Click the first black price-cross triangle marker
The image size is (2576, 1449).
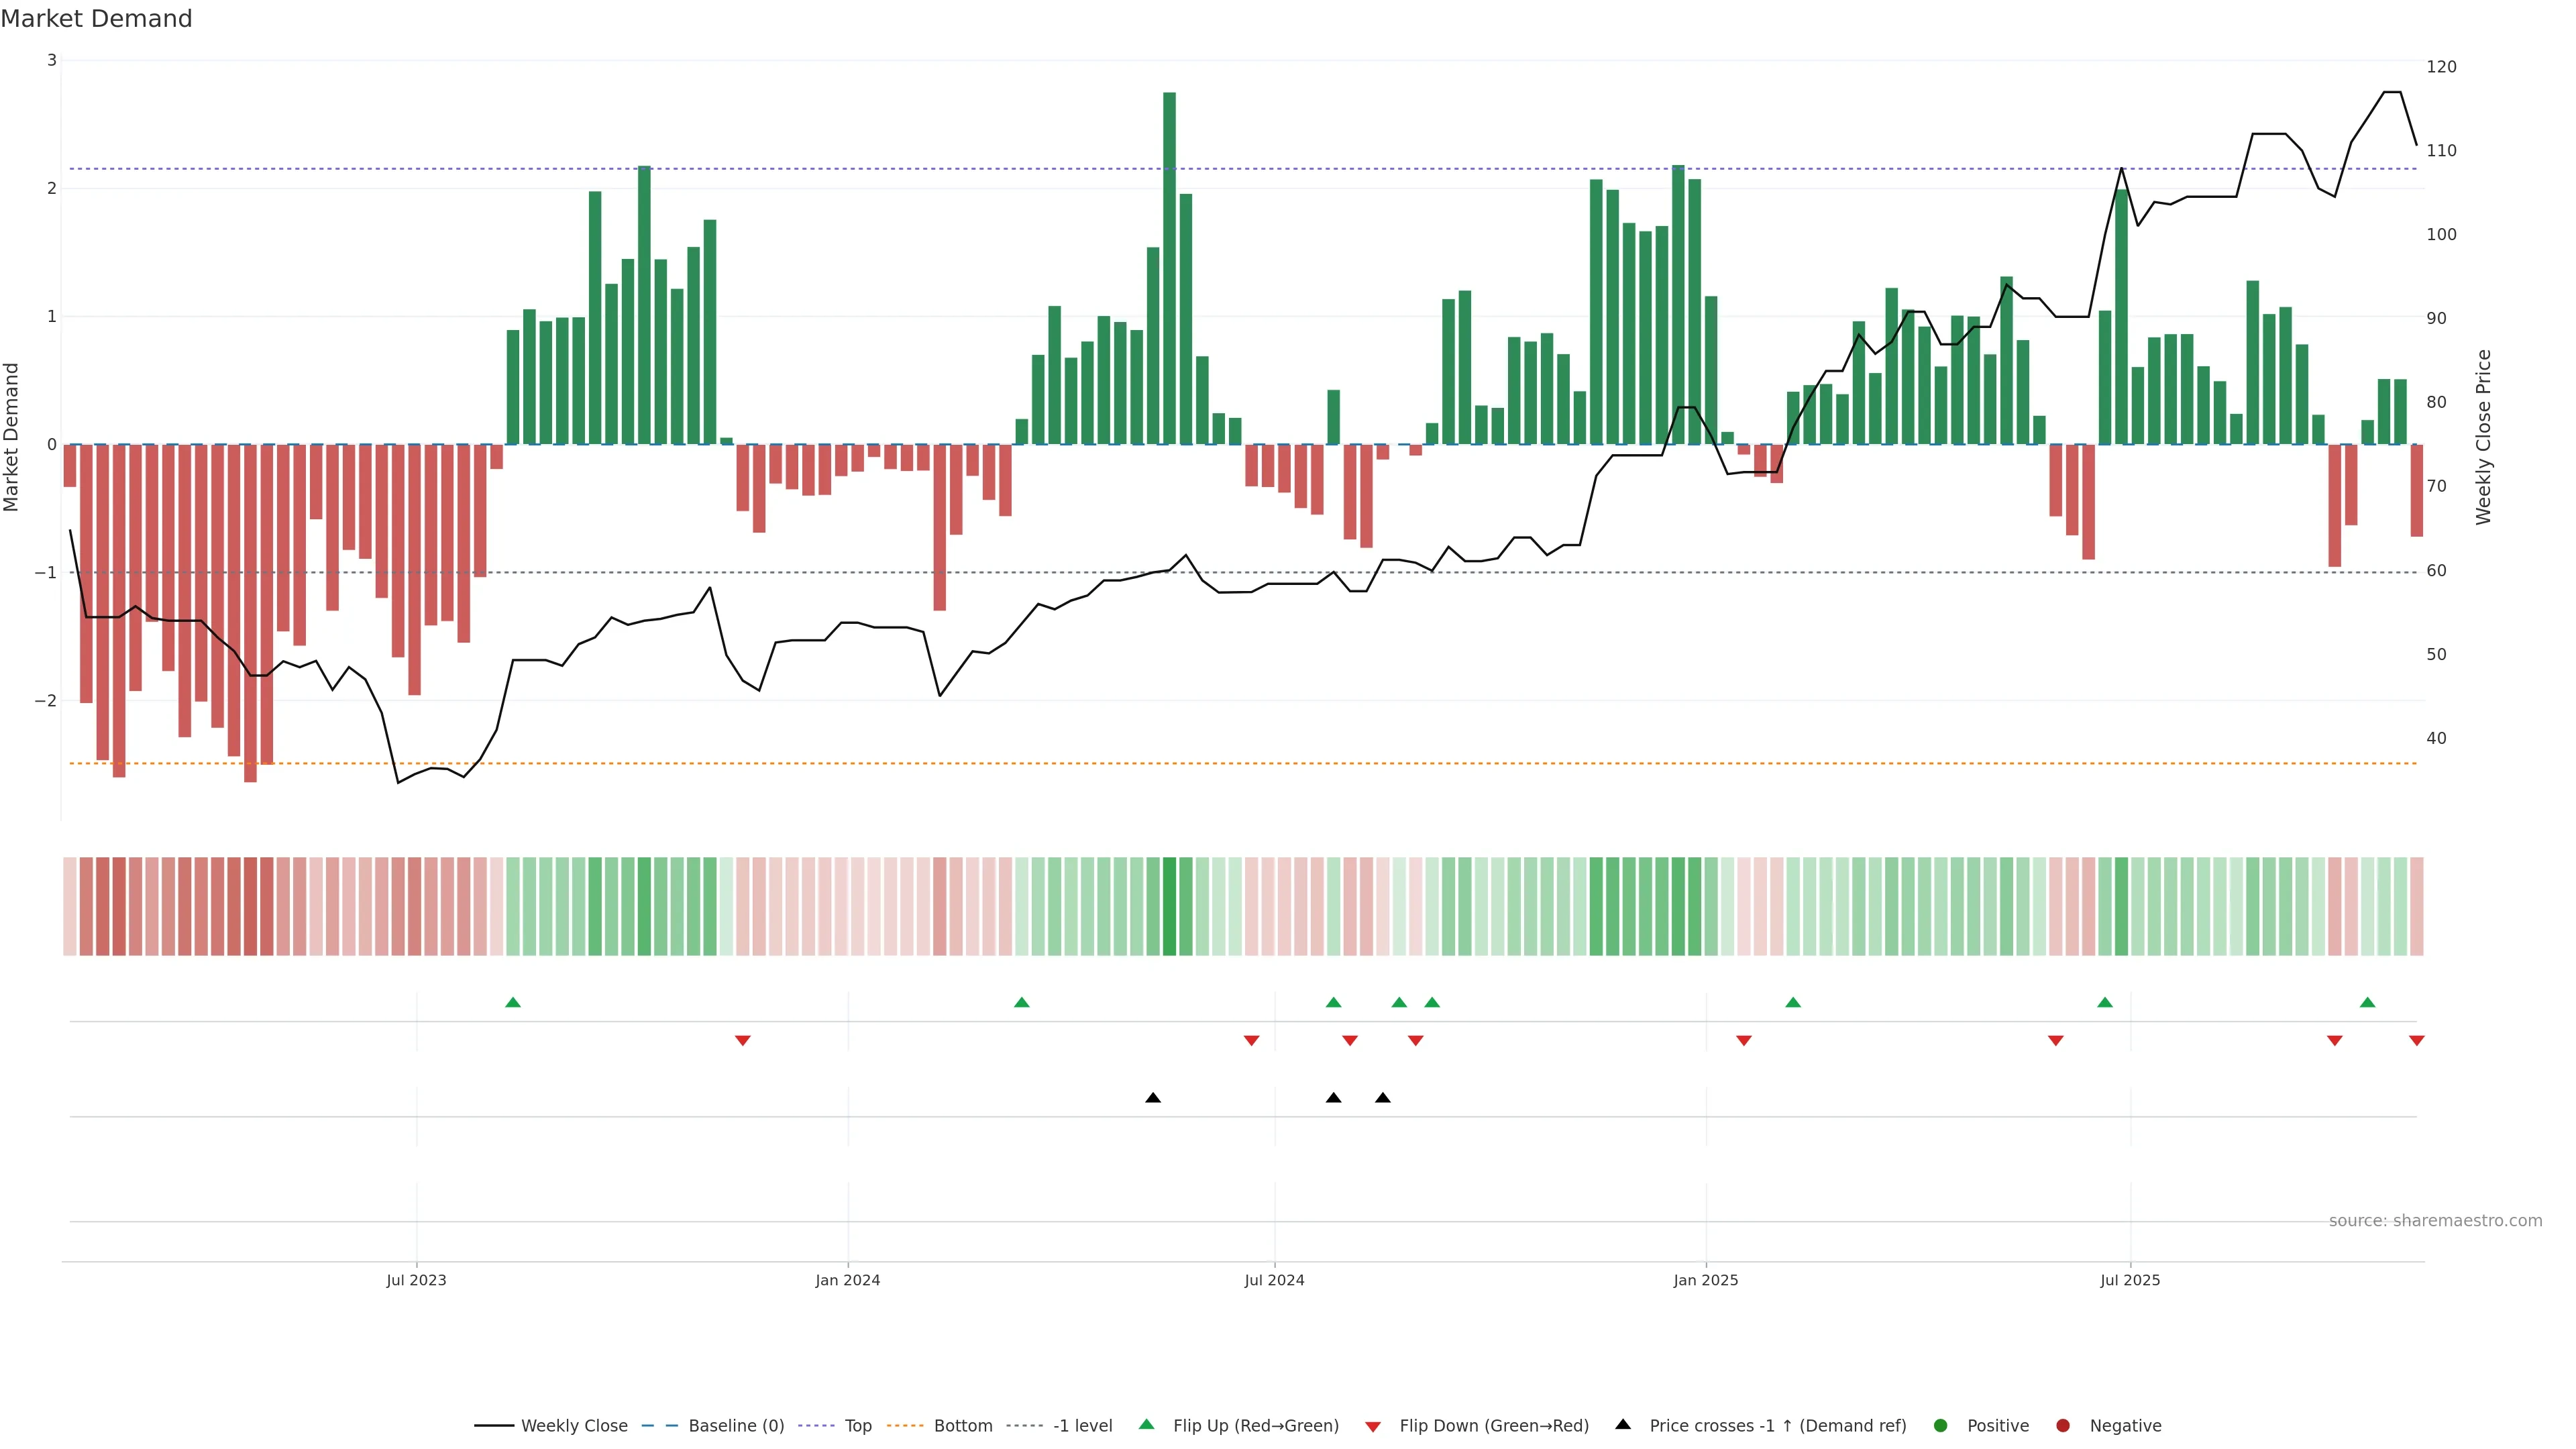pyautogui.click(x=1153, y=1098)
